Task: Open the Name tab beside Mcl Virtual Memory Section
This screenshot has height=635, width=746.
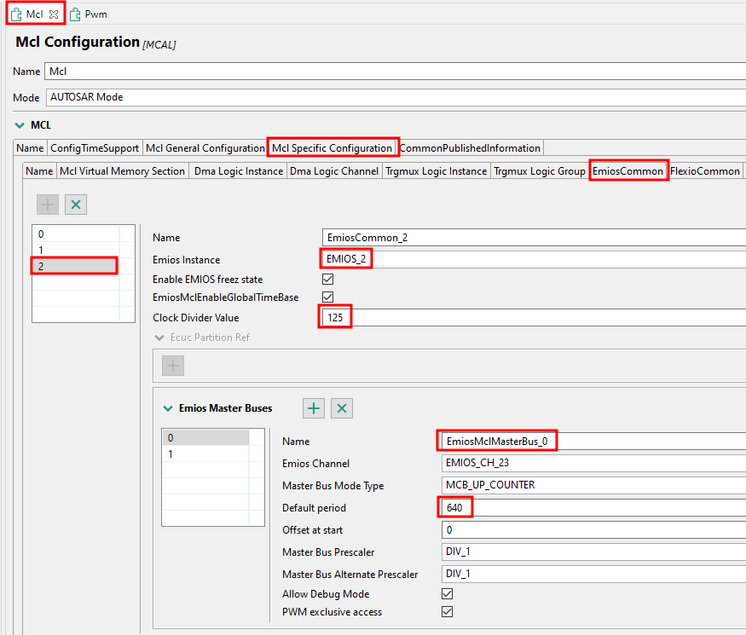Action: 39,171
